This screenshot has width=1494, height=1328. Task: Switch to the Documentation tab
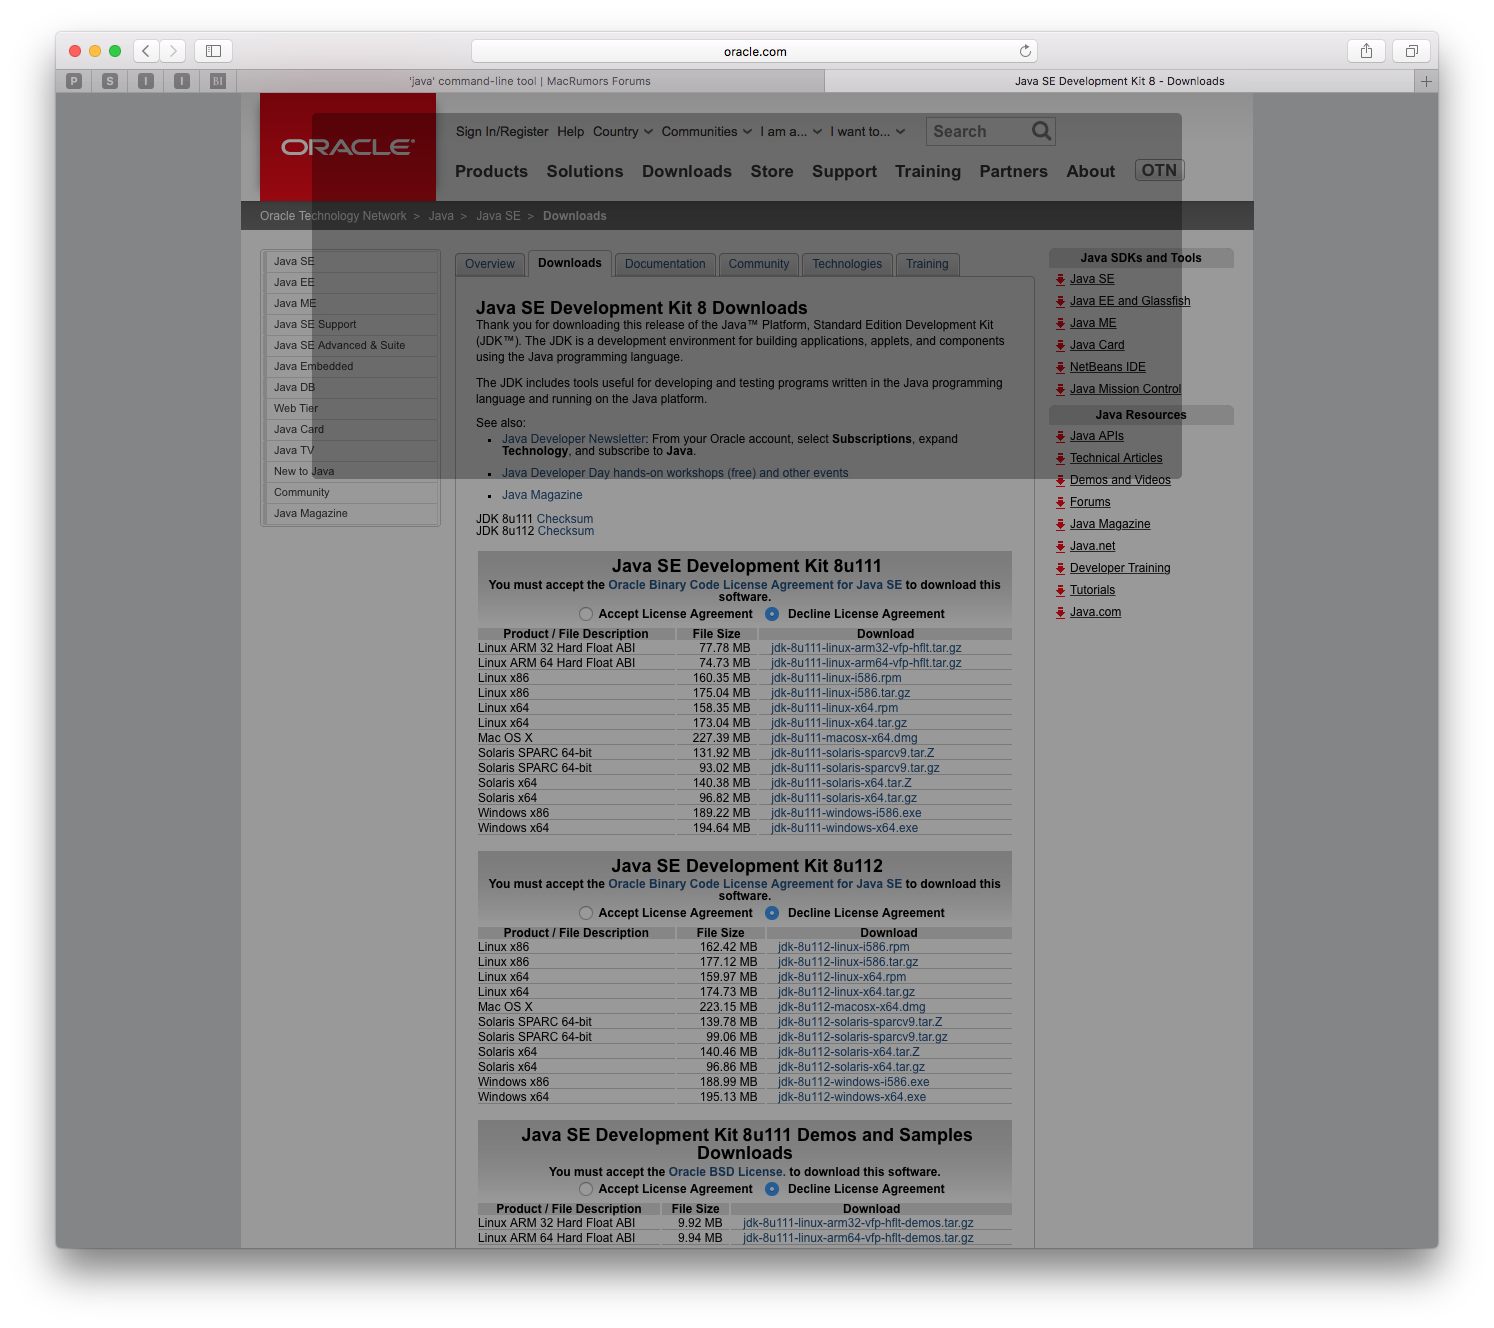coord(665,264)
